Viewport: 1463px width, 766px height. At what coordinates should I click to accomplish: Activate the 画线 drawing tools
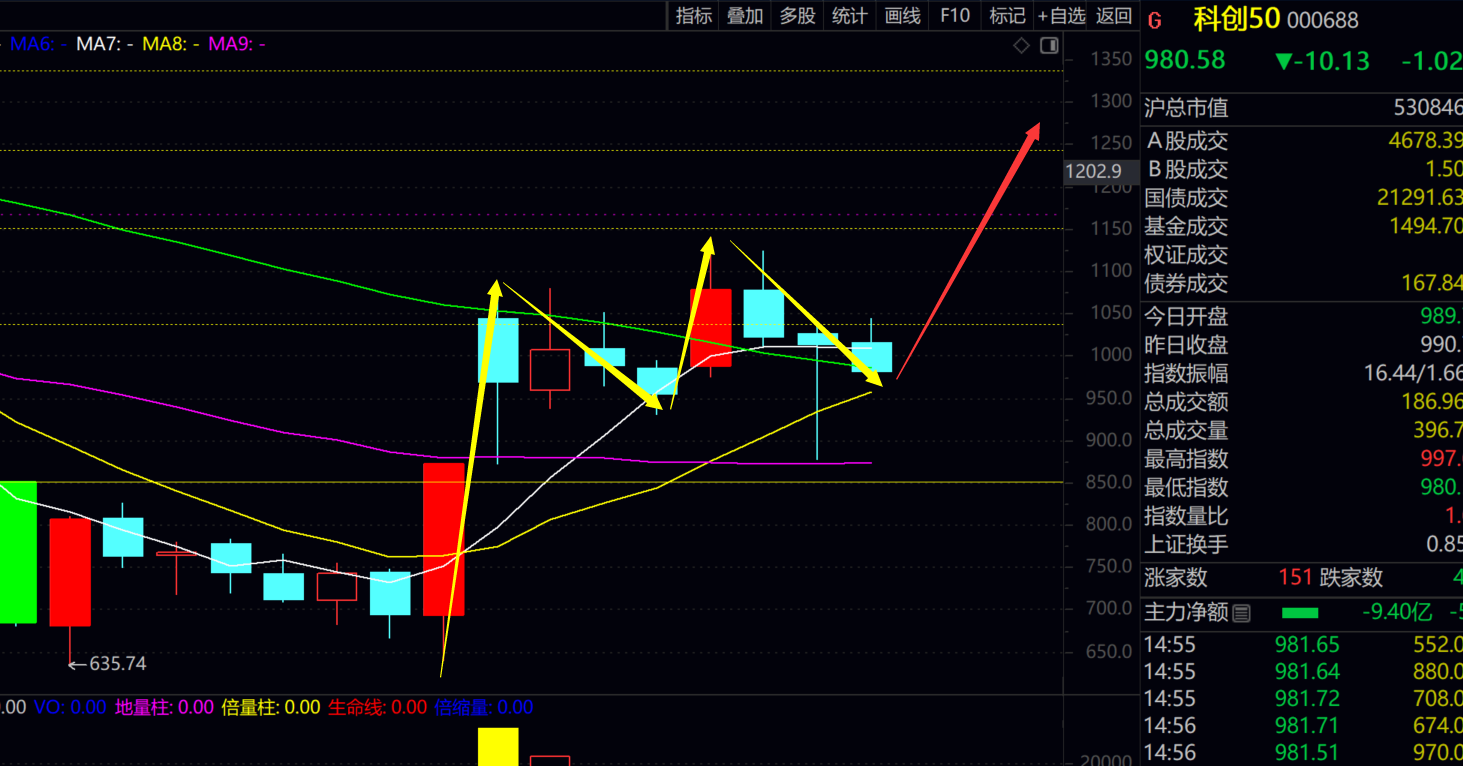[902, 15]
